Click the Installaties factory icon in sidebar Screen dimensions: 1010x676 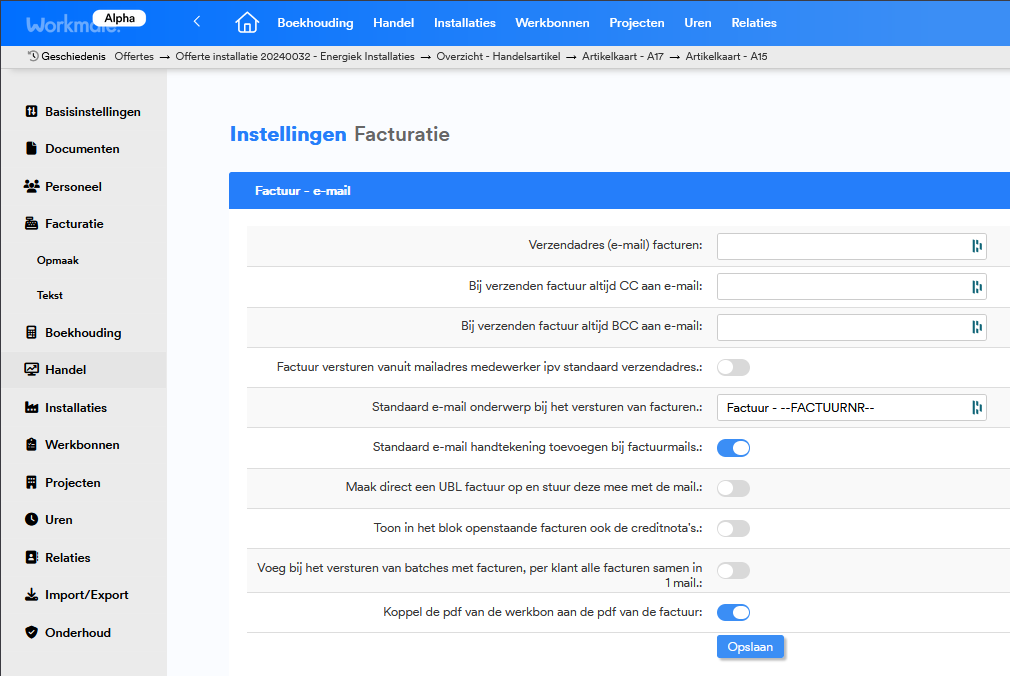31,408
